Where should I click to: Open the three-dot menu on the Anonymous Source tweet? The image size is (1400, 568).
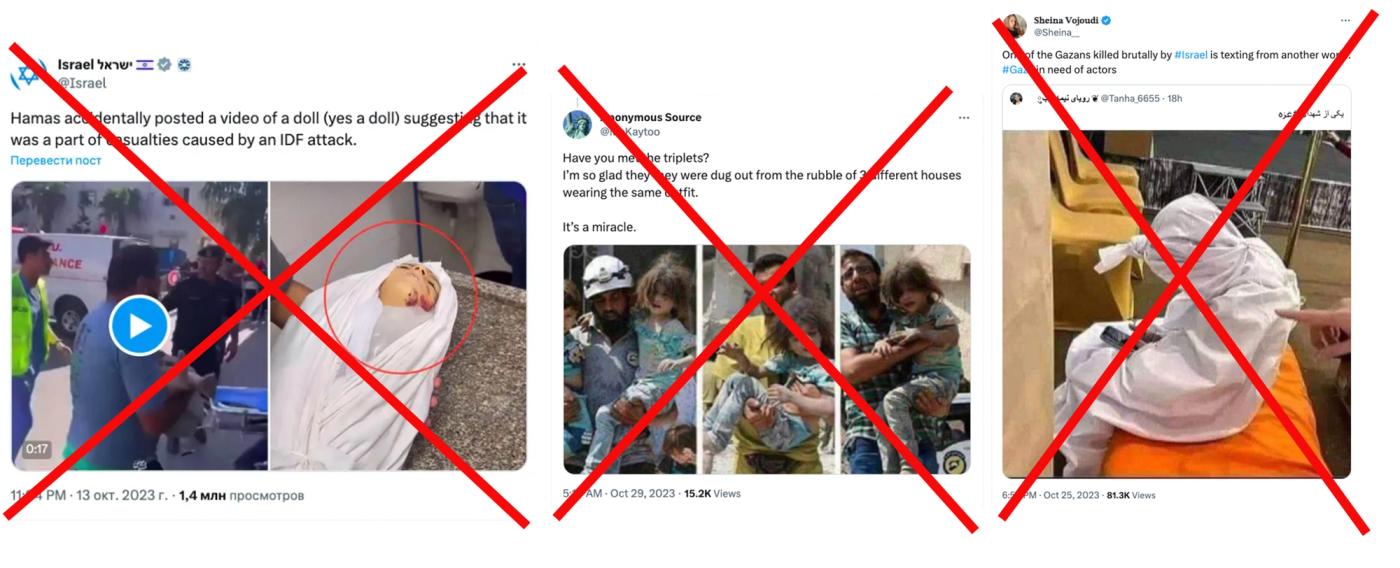963,118
